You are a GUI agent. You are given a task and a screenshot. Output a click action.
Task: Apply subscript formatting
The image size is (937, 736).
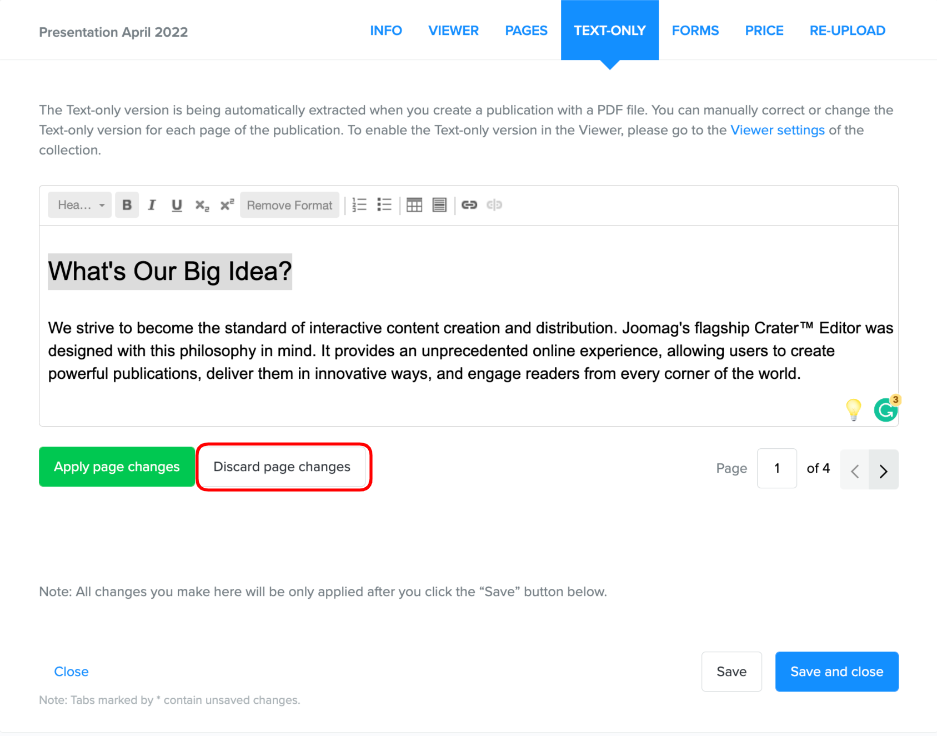coord(202,205)
